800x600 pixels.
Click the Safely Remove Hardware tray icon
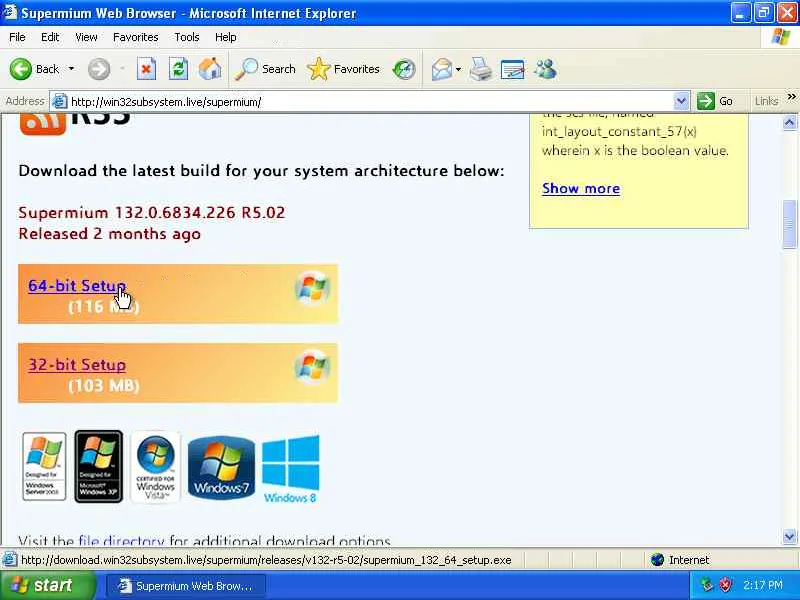point(707,585)
